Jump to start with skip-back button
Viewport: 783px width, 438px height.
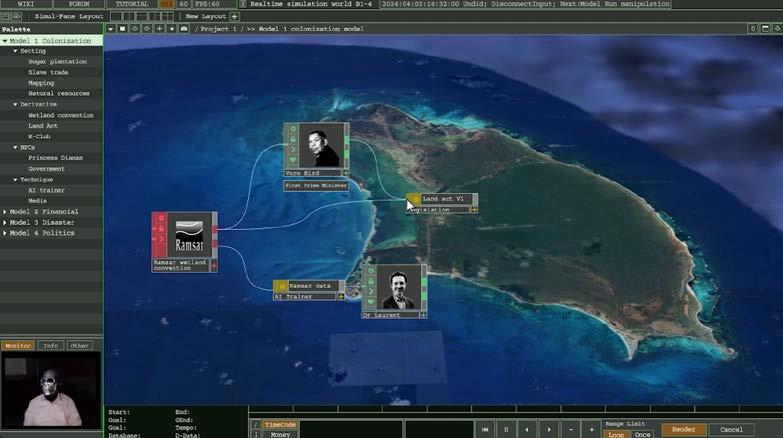(485, 429)
